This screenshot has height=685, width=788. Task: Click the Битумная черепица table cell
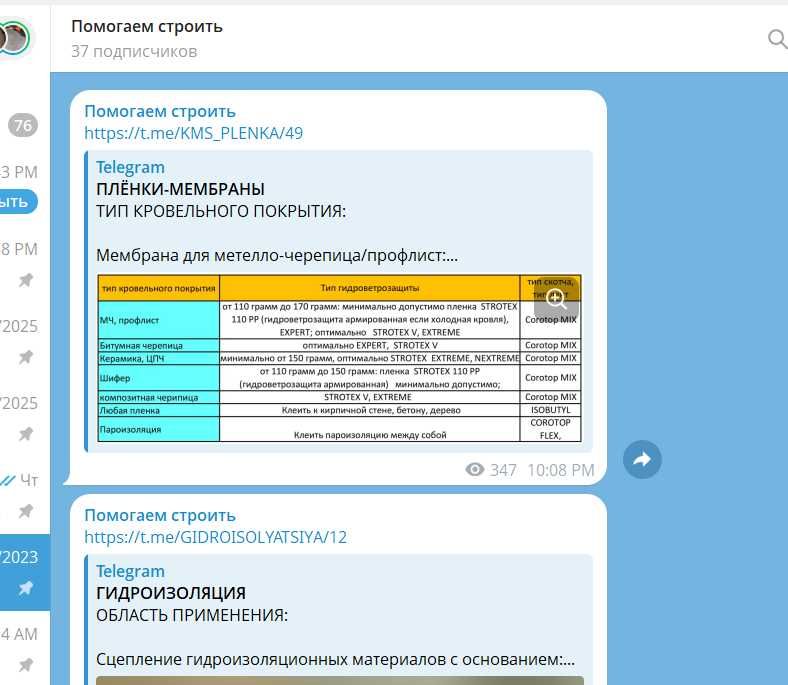(159, 345)
